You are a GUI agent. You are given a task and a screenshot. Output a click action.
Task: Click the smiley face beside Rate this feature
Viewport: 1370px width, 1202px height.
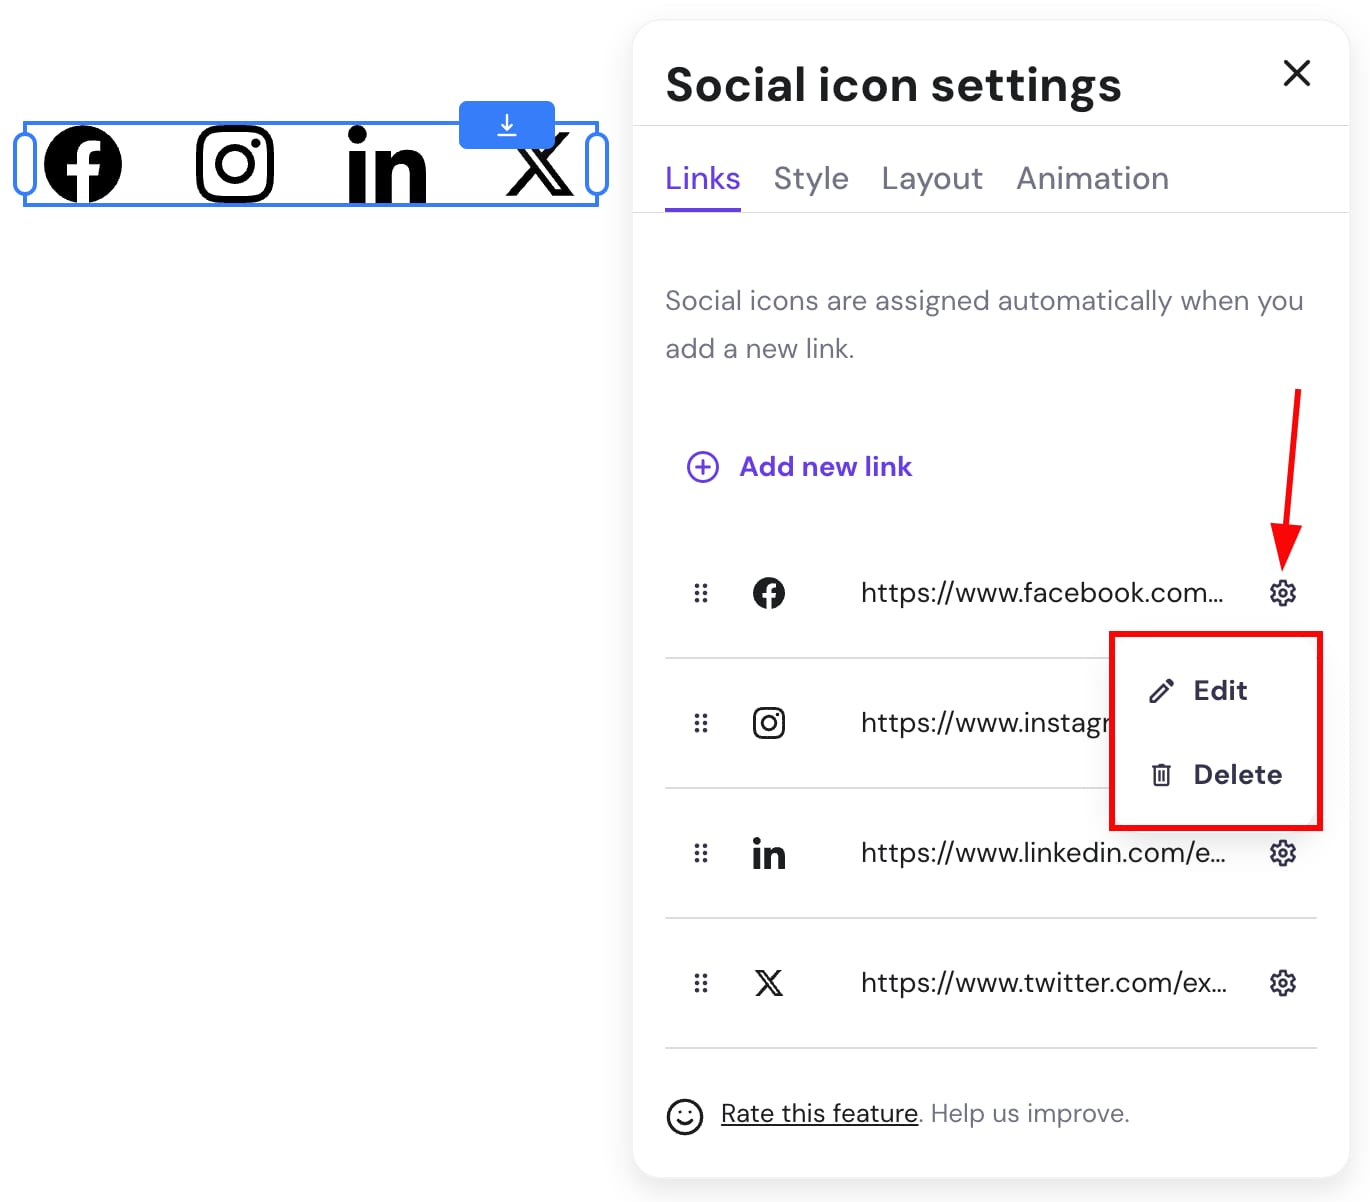coord(684,1115)
